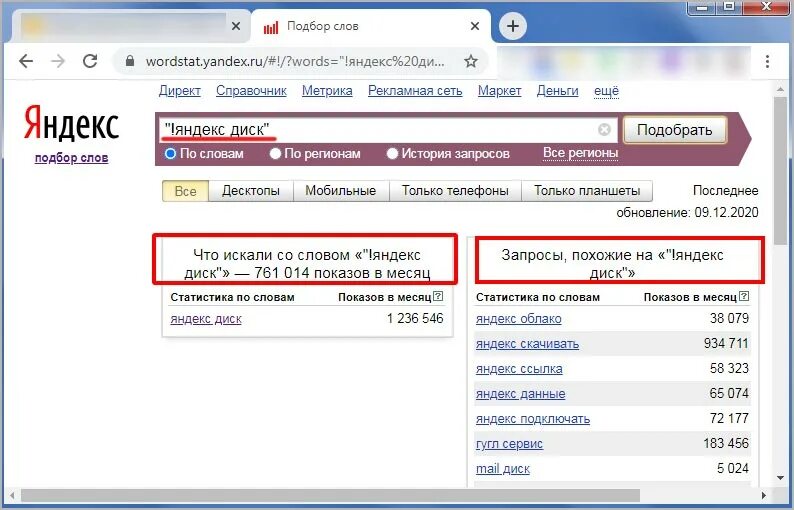Open the яндекс облако keyword link
Screen dimensions: 794x510
[x=519, y=319]
